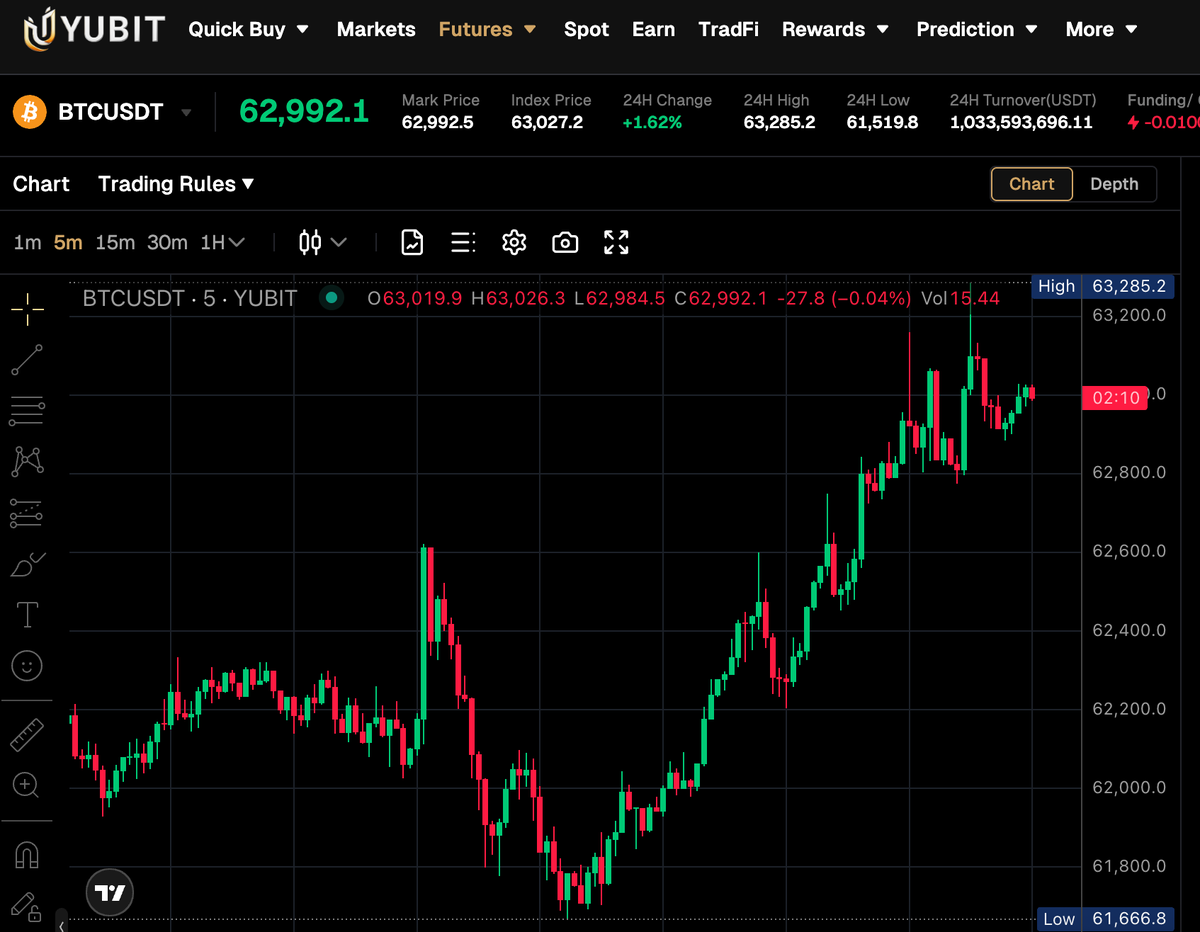Viewport: 1200px width, 932px height.
Task: Navigate to TradFi
Action: coord(728,29)
